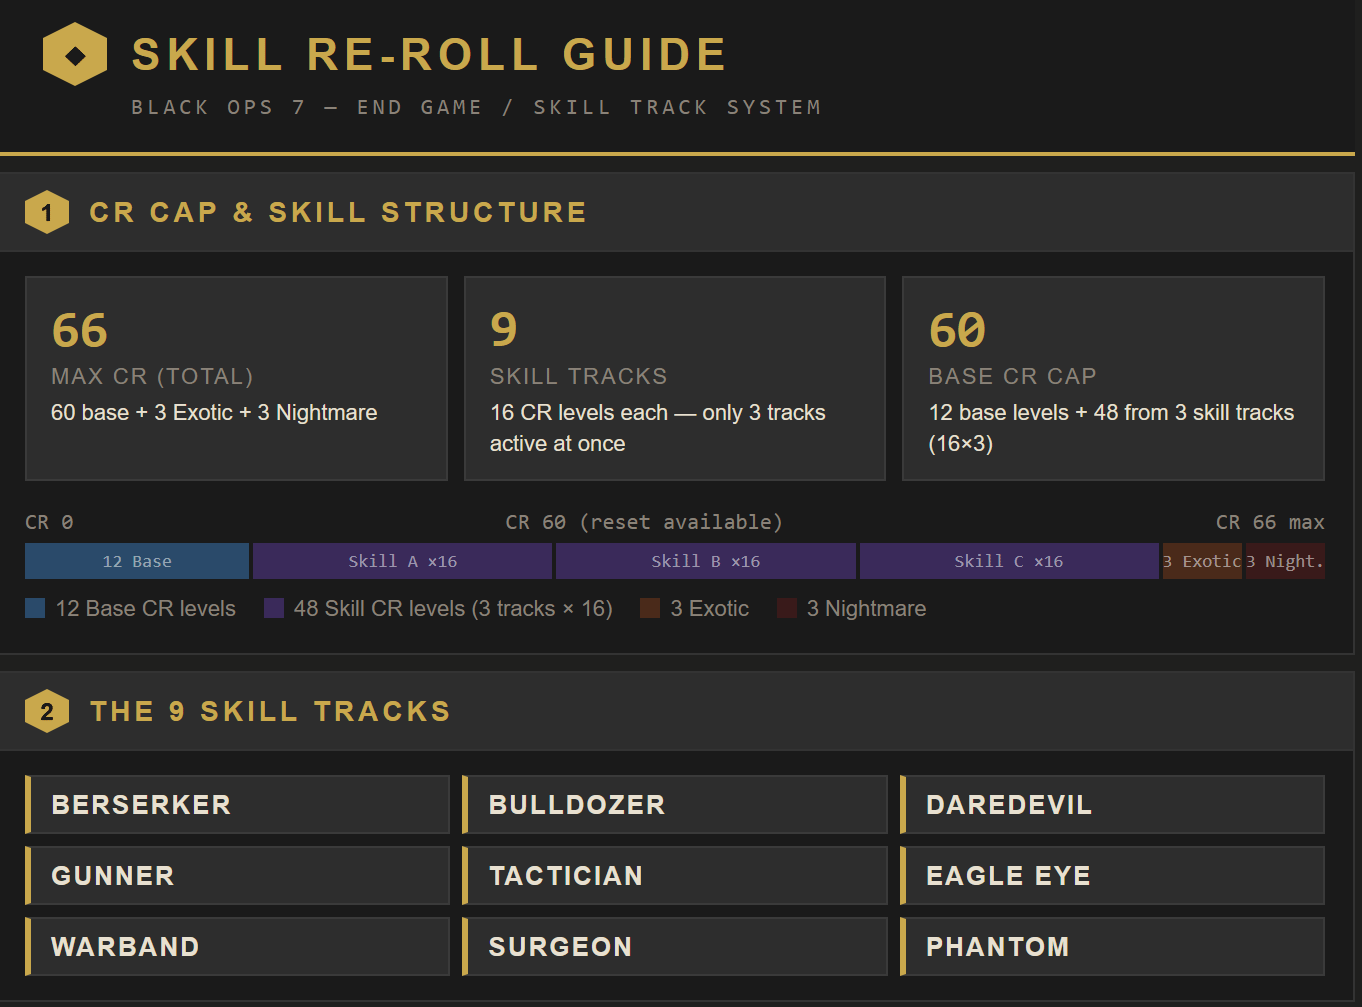Click the brown 3 Exotic legend swatch

(650, 608)
